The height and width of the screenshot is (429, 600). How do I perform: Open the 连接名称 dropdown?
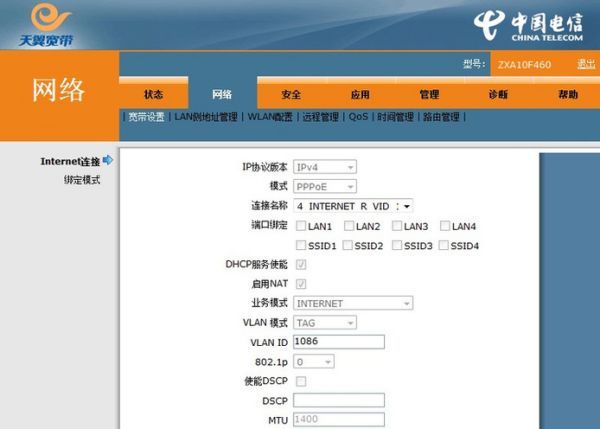[353, 206]
